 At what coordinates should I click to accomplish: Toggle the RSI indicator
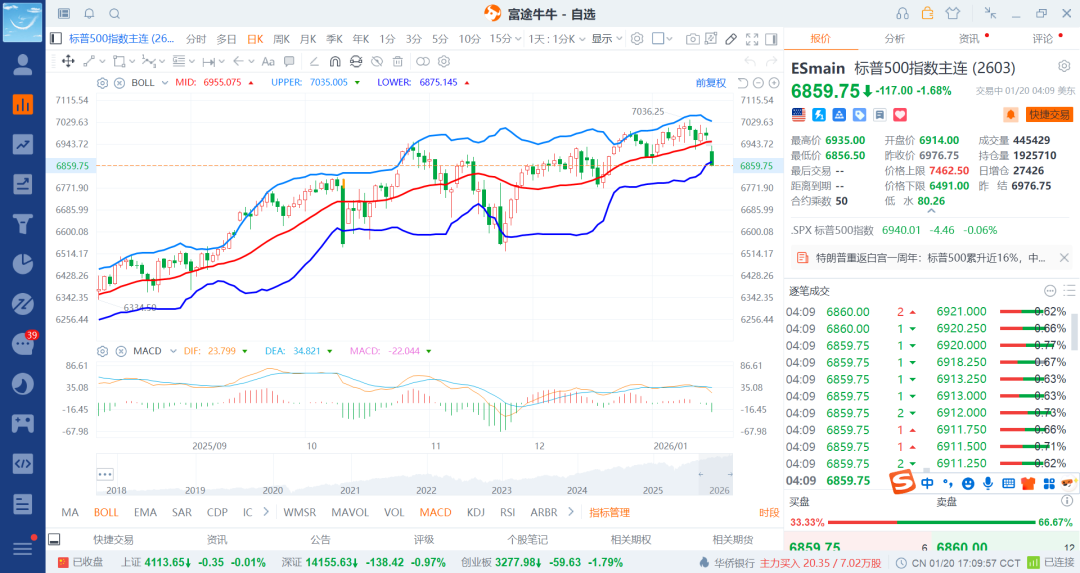pyautogui.click(x=508, y=512)
